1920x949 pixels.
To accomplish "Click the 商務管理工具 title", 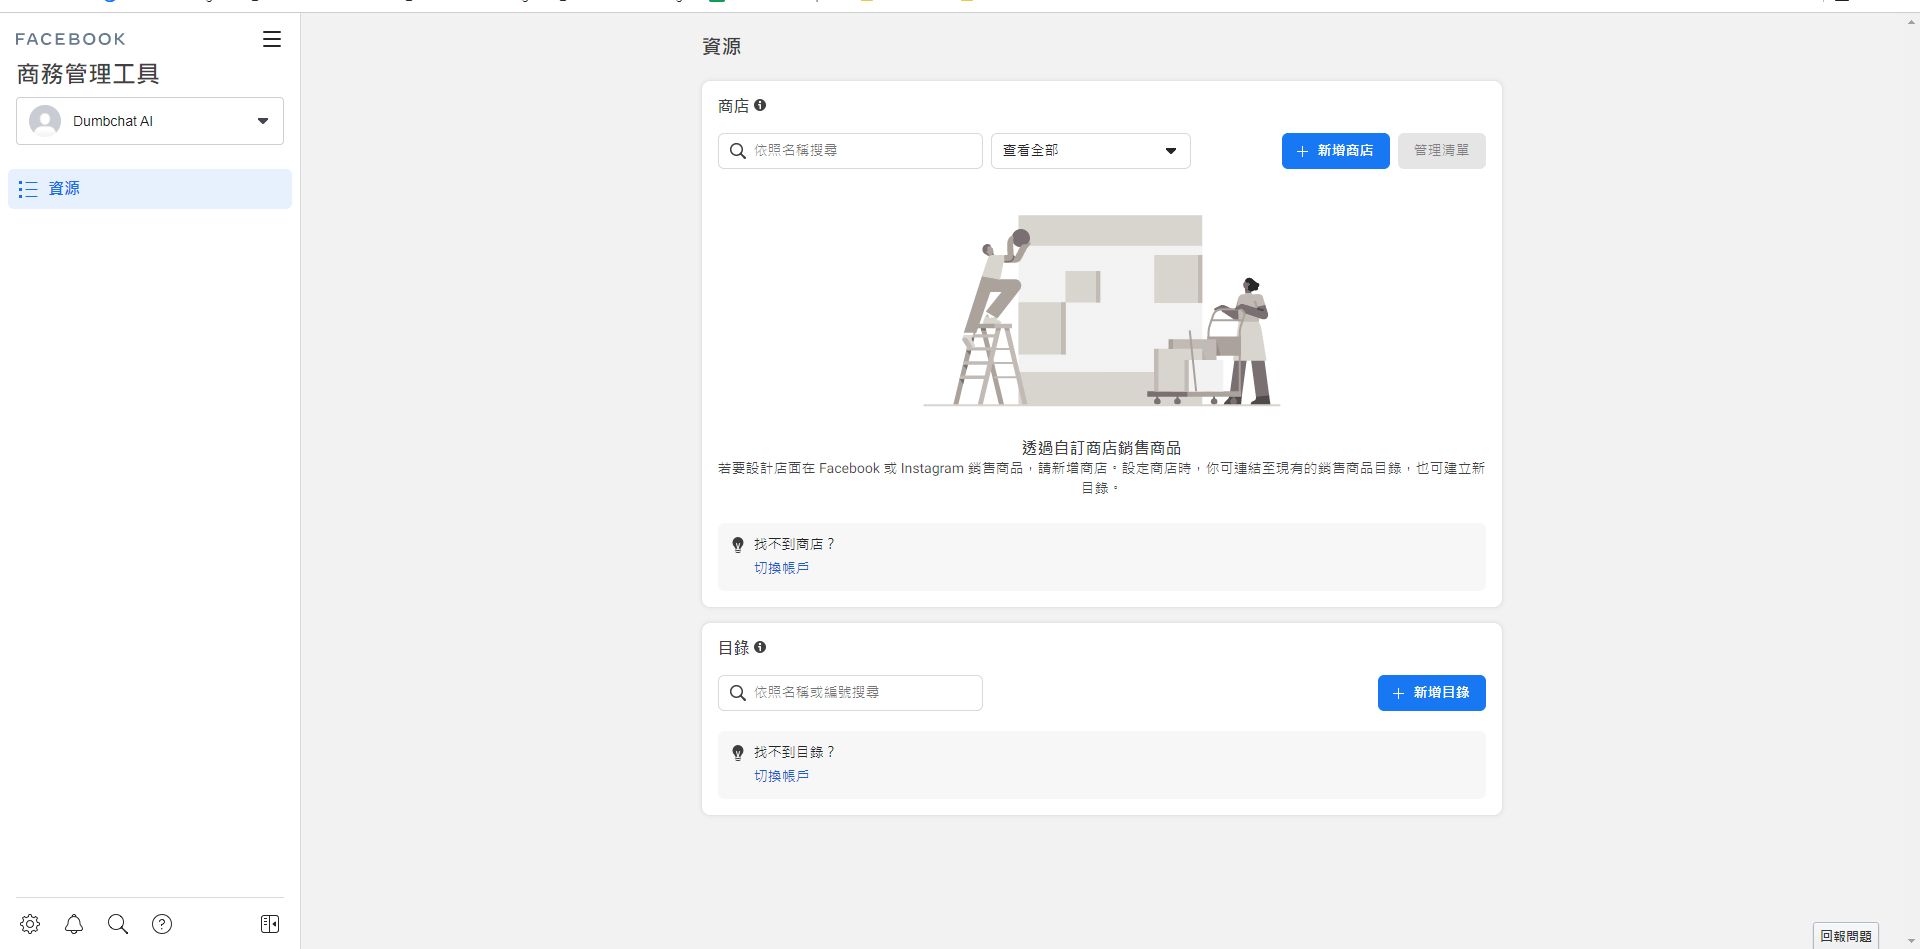I will (x=88, y=74).
